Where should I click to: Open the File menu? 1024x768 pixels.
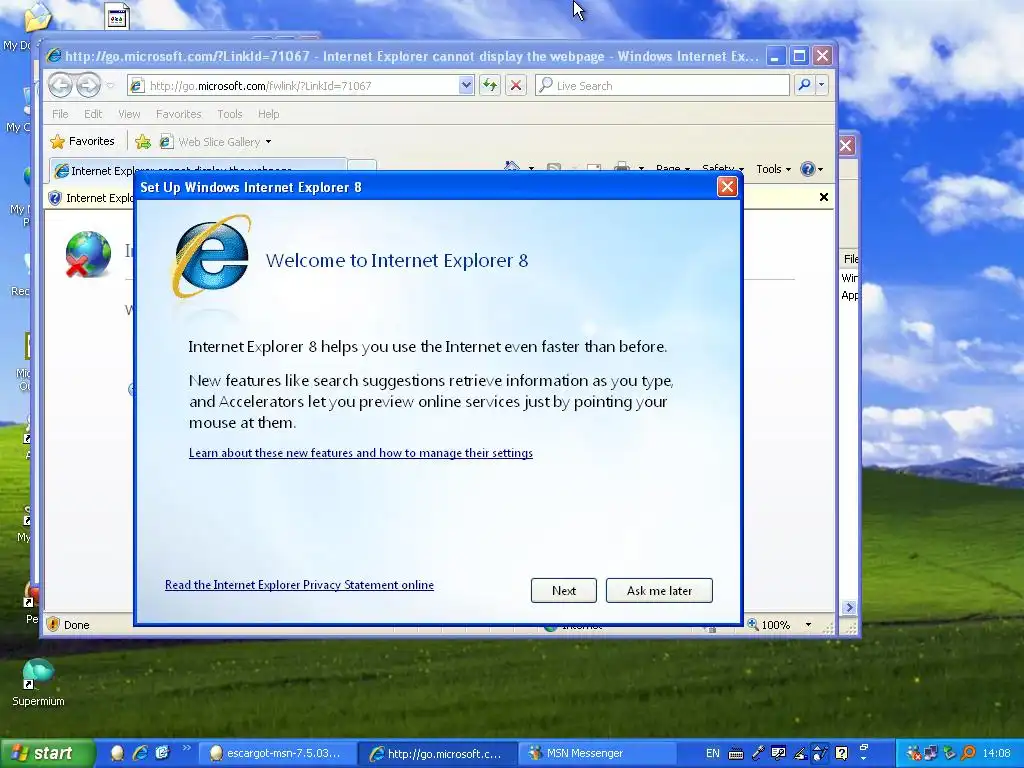pos(60,114)
